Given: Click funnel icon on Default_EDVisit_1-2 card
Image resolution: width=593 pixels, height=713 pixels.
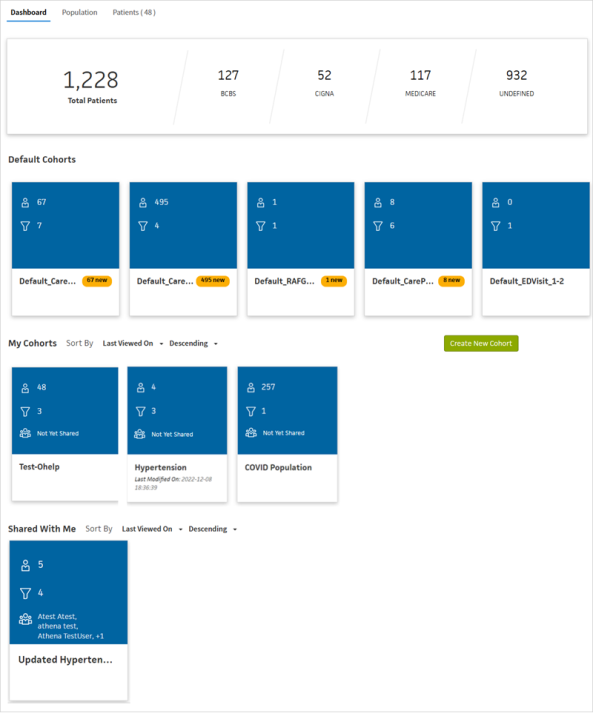Looking at the screenshot, I should pos(496,226).
